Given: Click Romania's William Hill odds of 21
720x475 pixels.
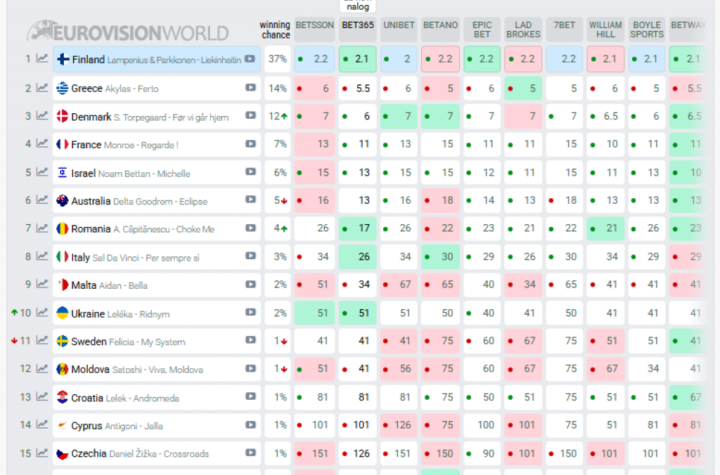Looking at the screenshot, I should 606,228.
